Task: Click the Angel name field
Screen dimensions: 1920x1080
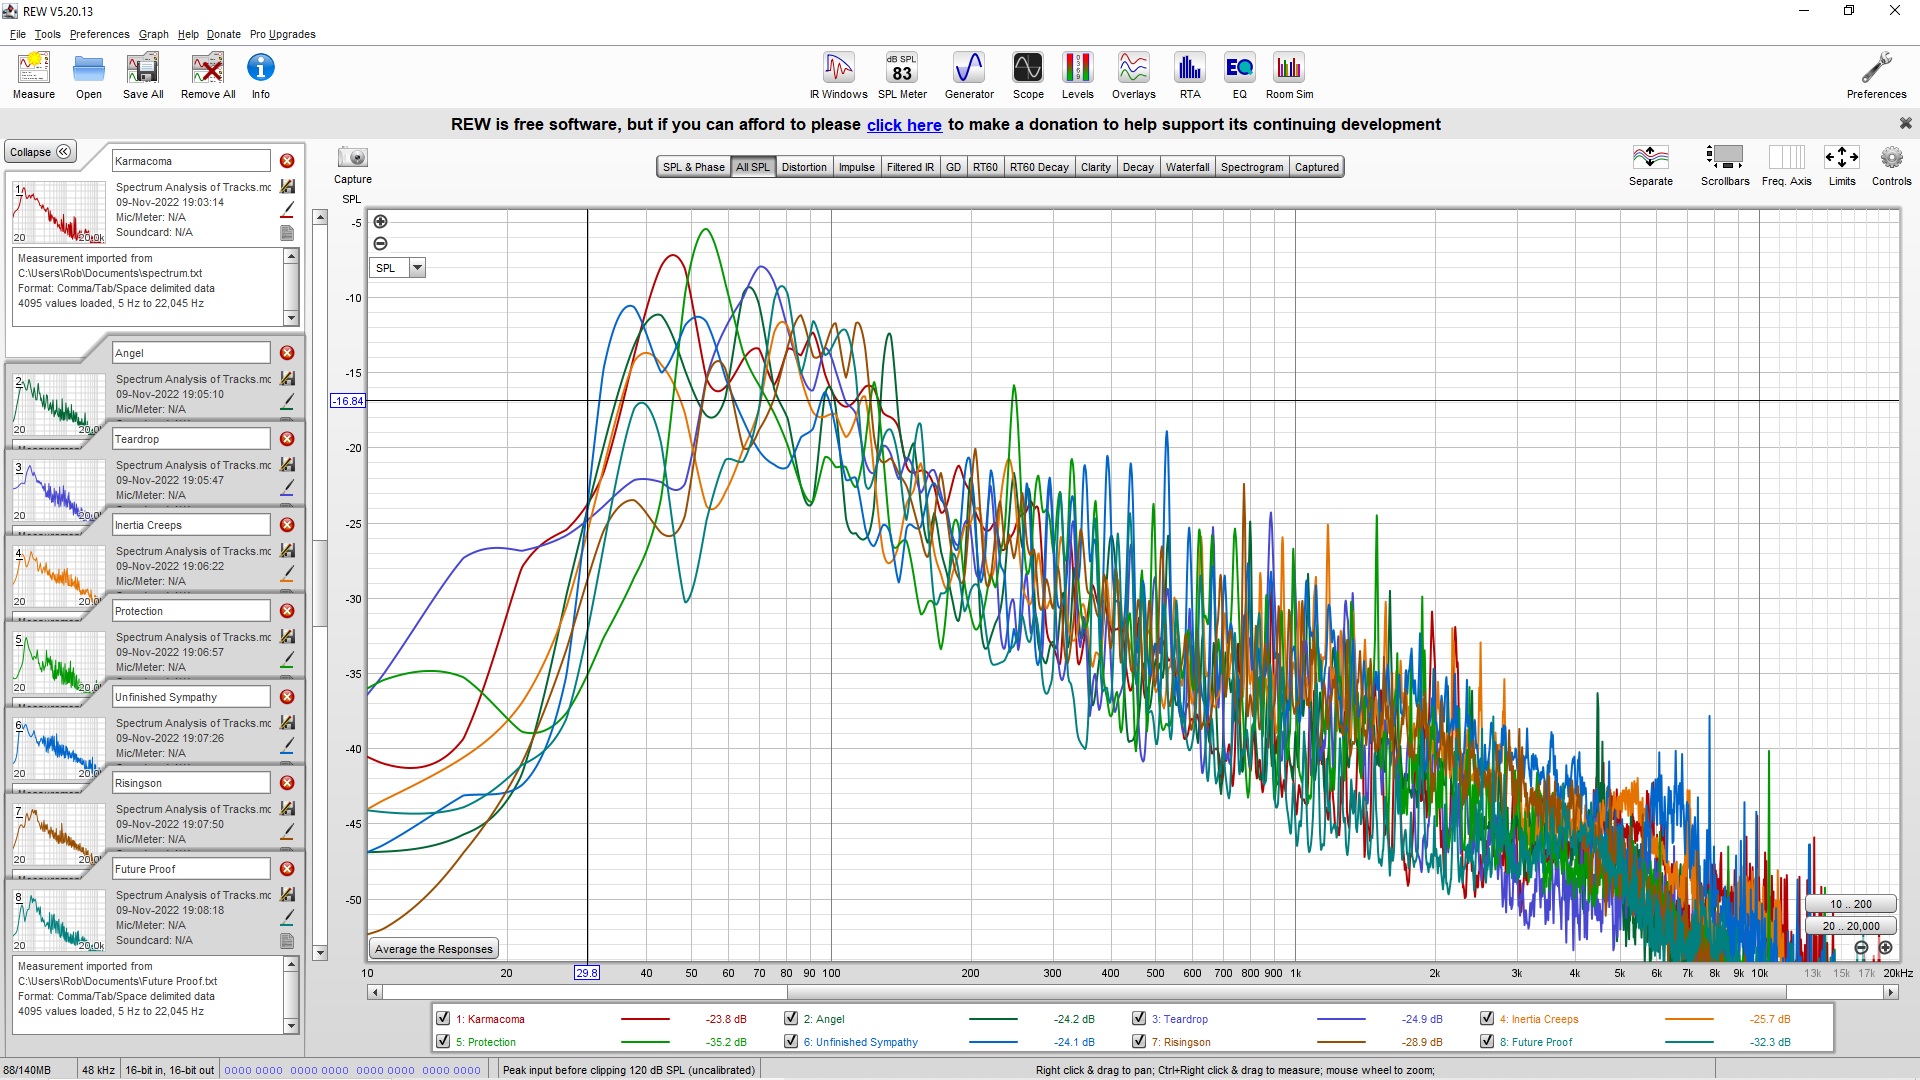Action: (x=190, y=353)
